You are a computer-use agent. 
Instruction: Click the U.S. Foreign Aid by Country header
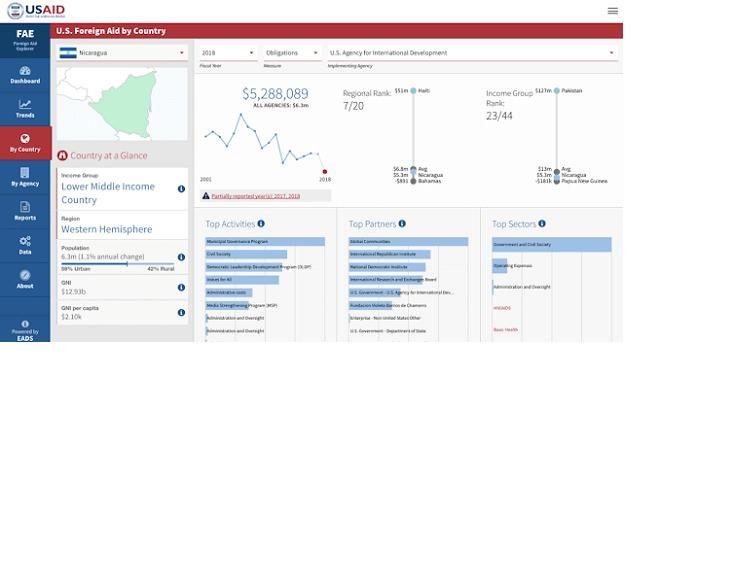pos(111,31)
